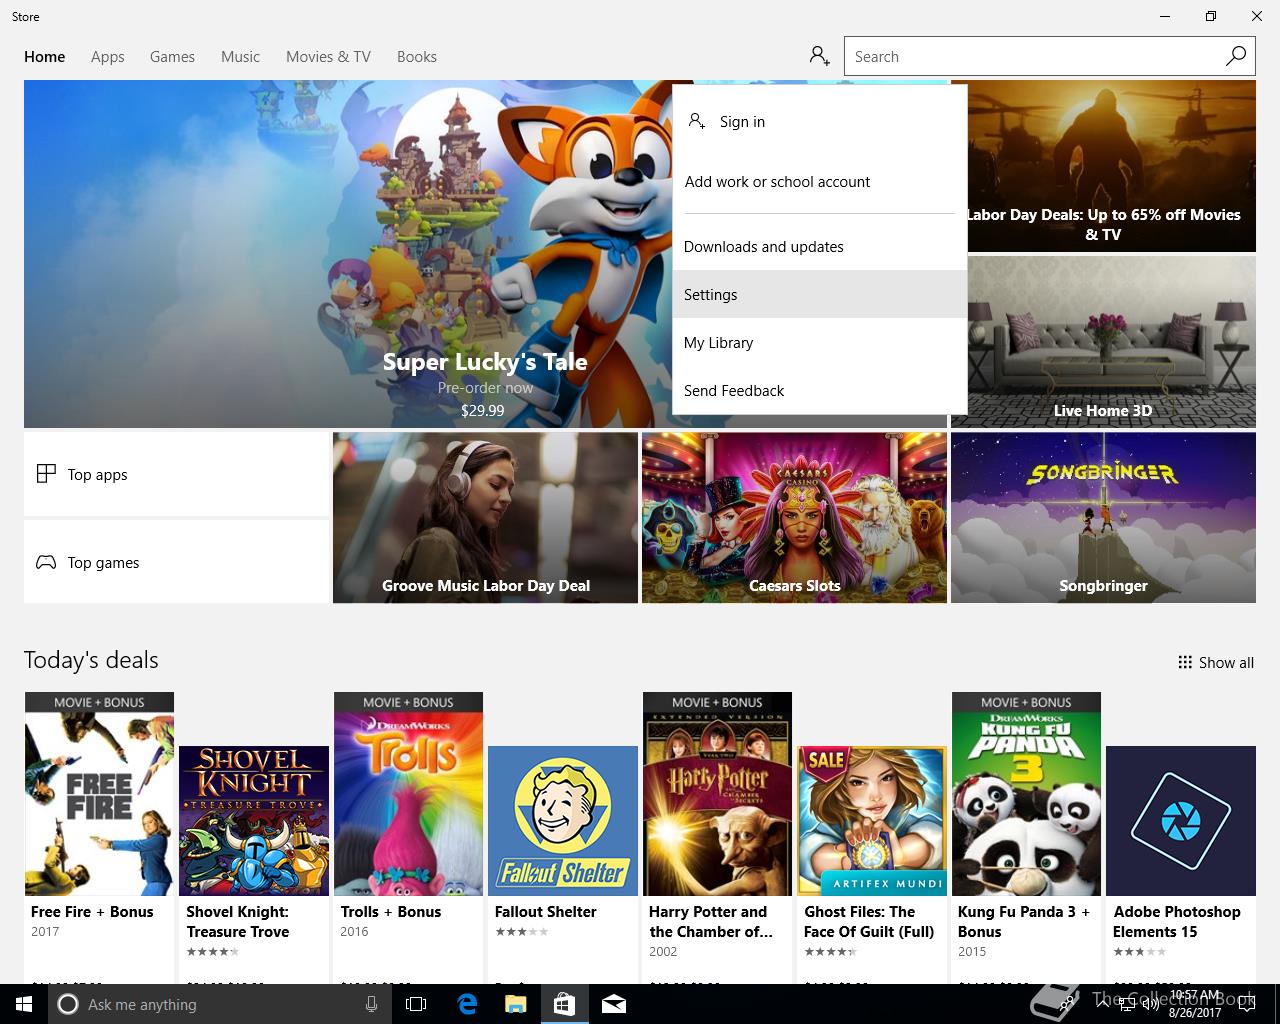Select the Kung Fu Panda 3 cover
This screenshot has width=1280, height=1024.
click(x=1026, y=794)
